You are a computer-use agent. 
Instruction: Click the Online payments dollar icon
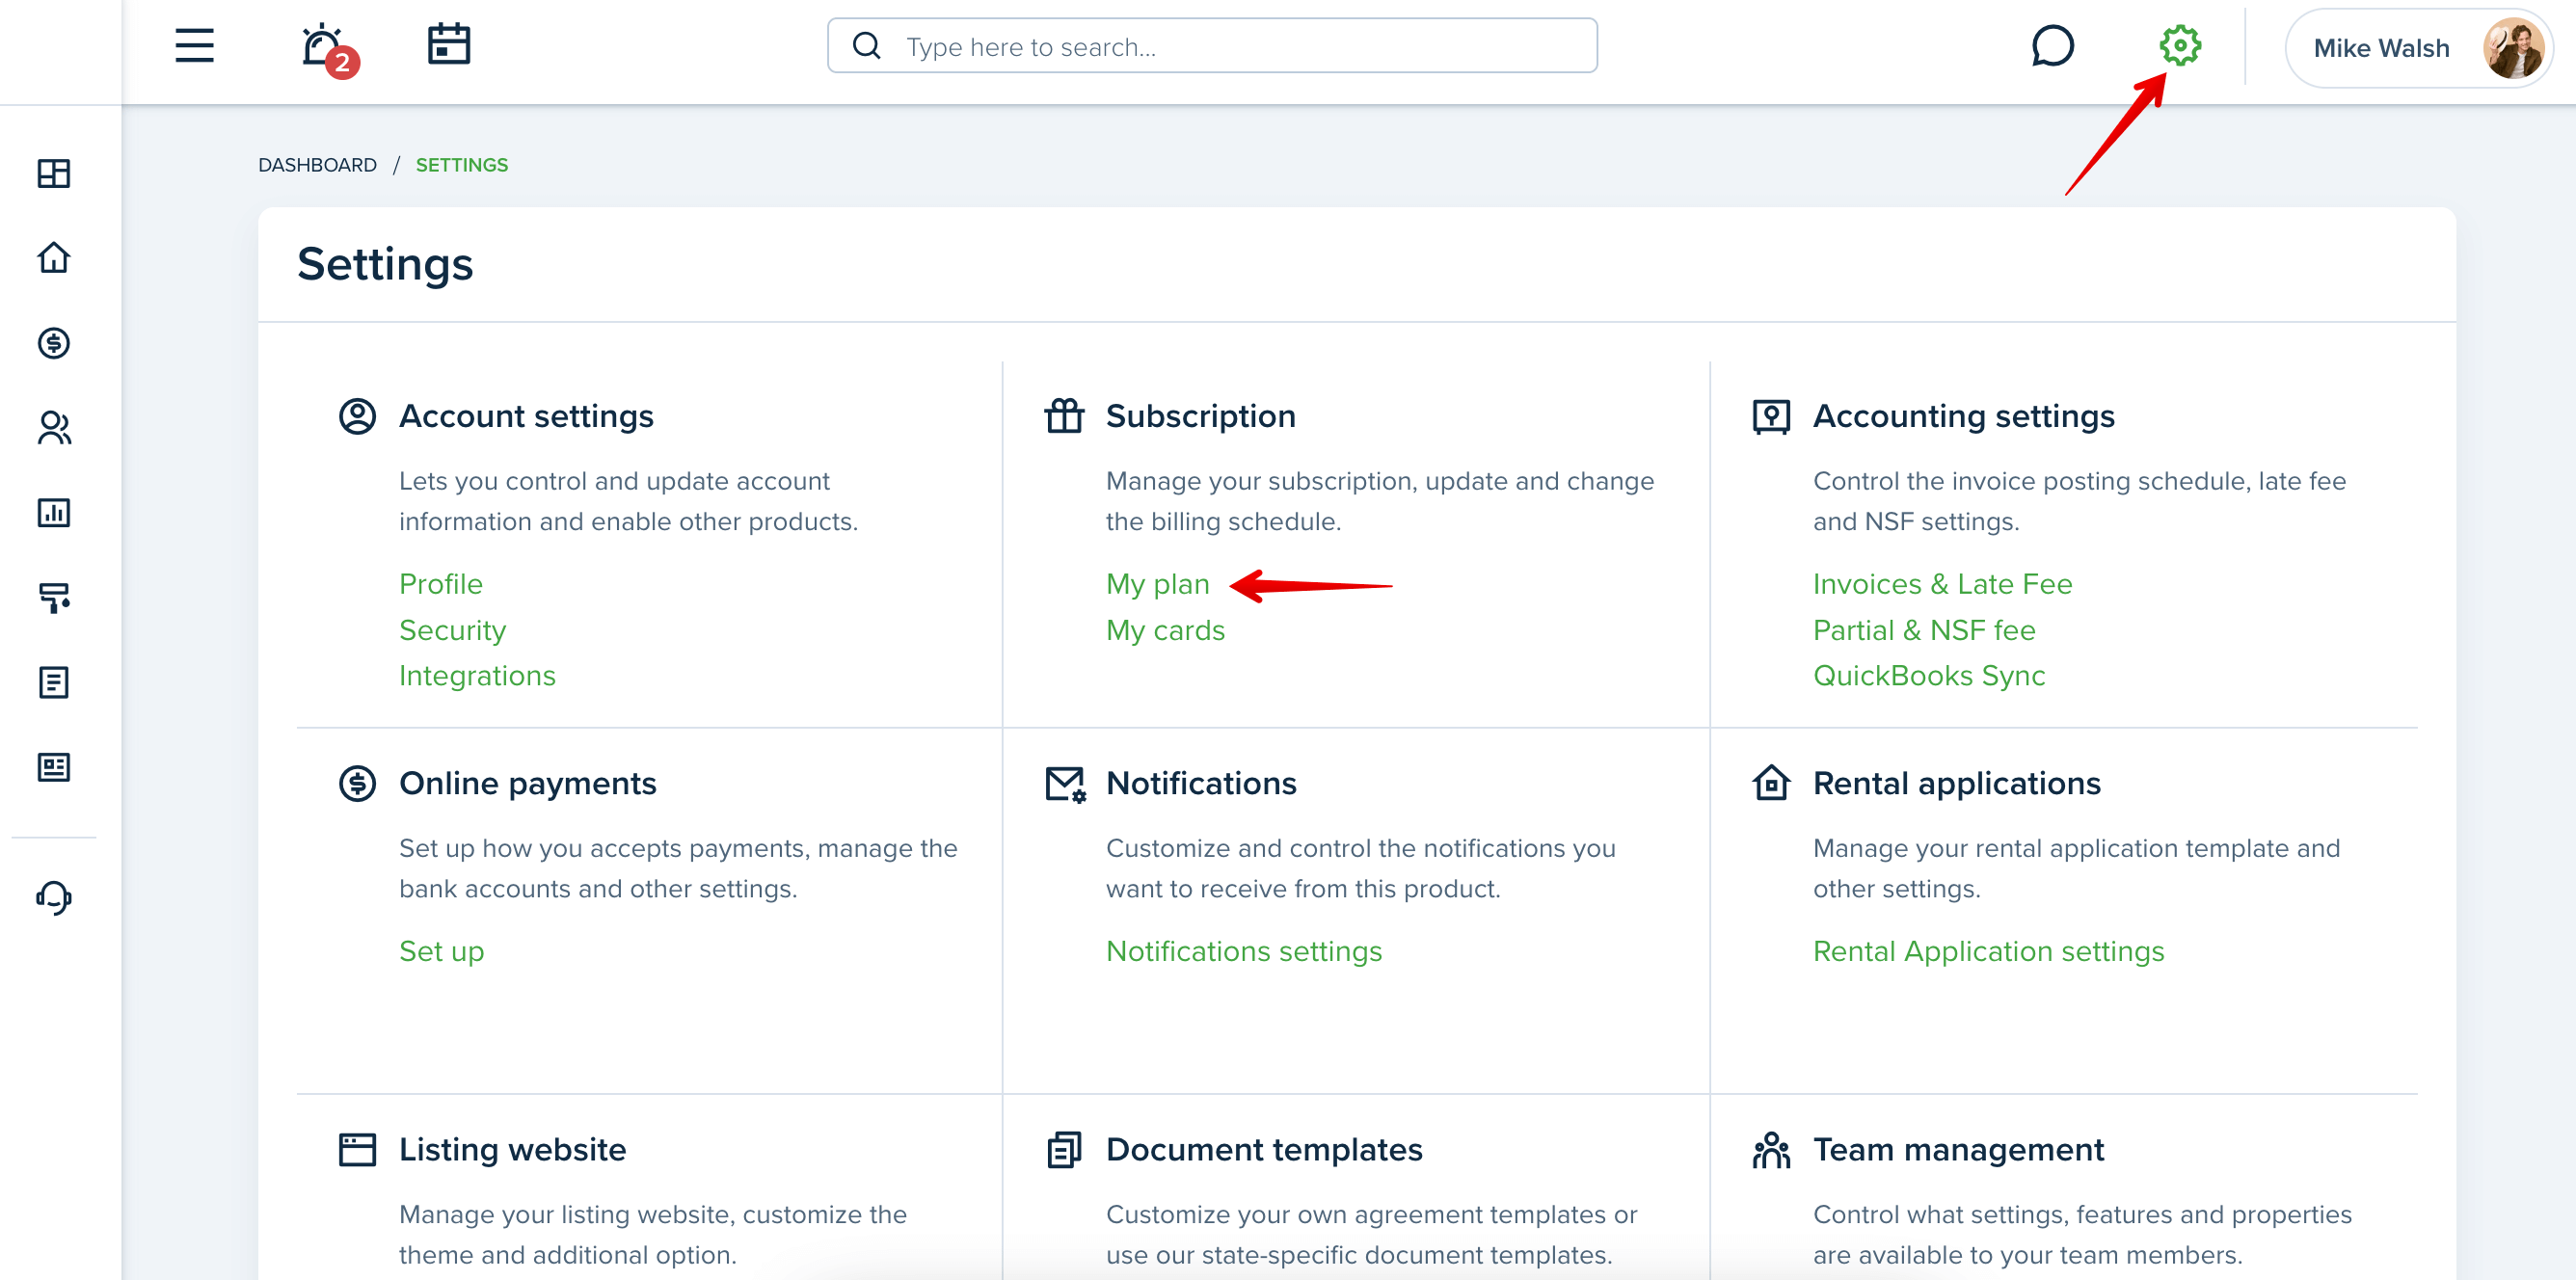357,783
